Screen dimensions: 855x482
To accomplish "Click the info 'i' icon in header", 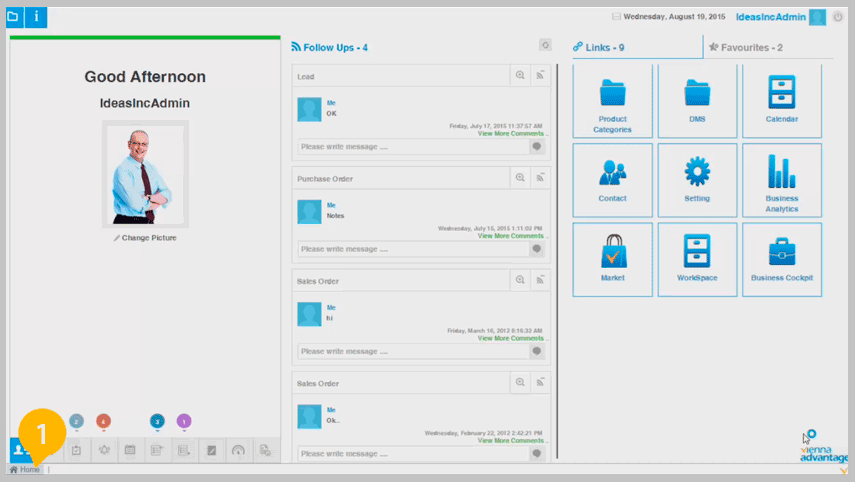I will point(36,17).
